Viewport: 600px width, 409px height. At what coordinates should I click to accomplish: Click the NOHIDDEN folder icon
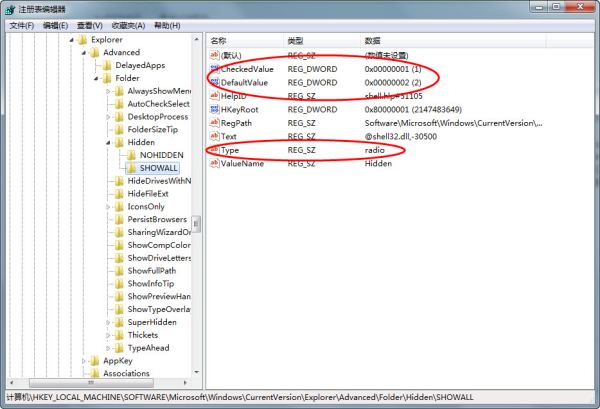[x=131, y=155]
